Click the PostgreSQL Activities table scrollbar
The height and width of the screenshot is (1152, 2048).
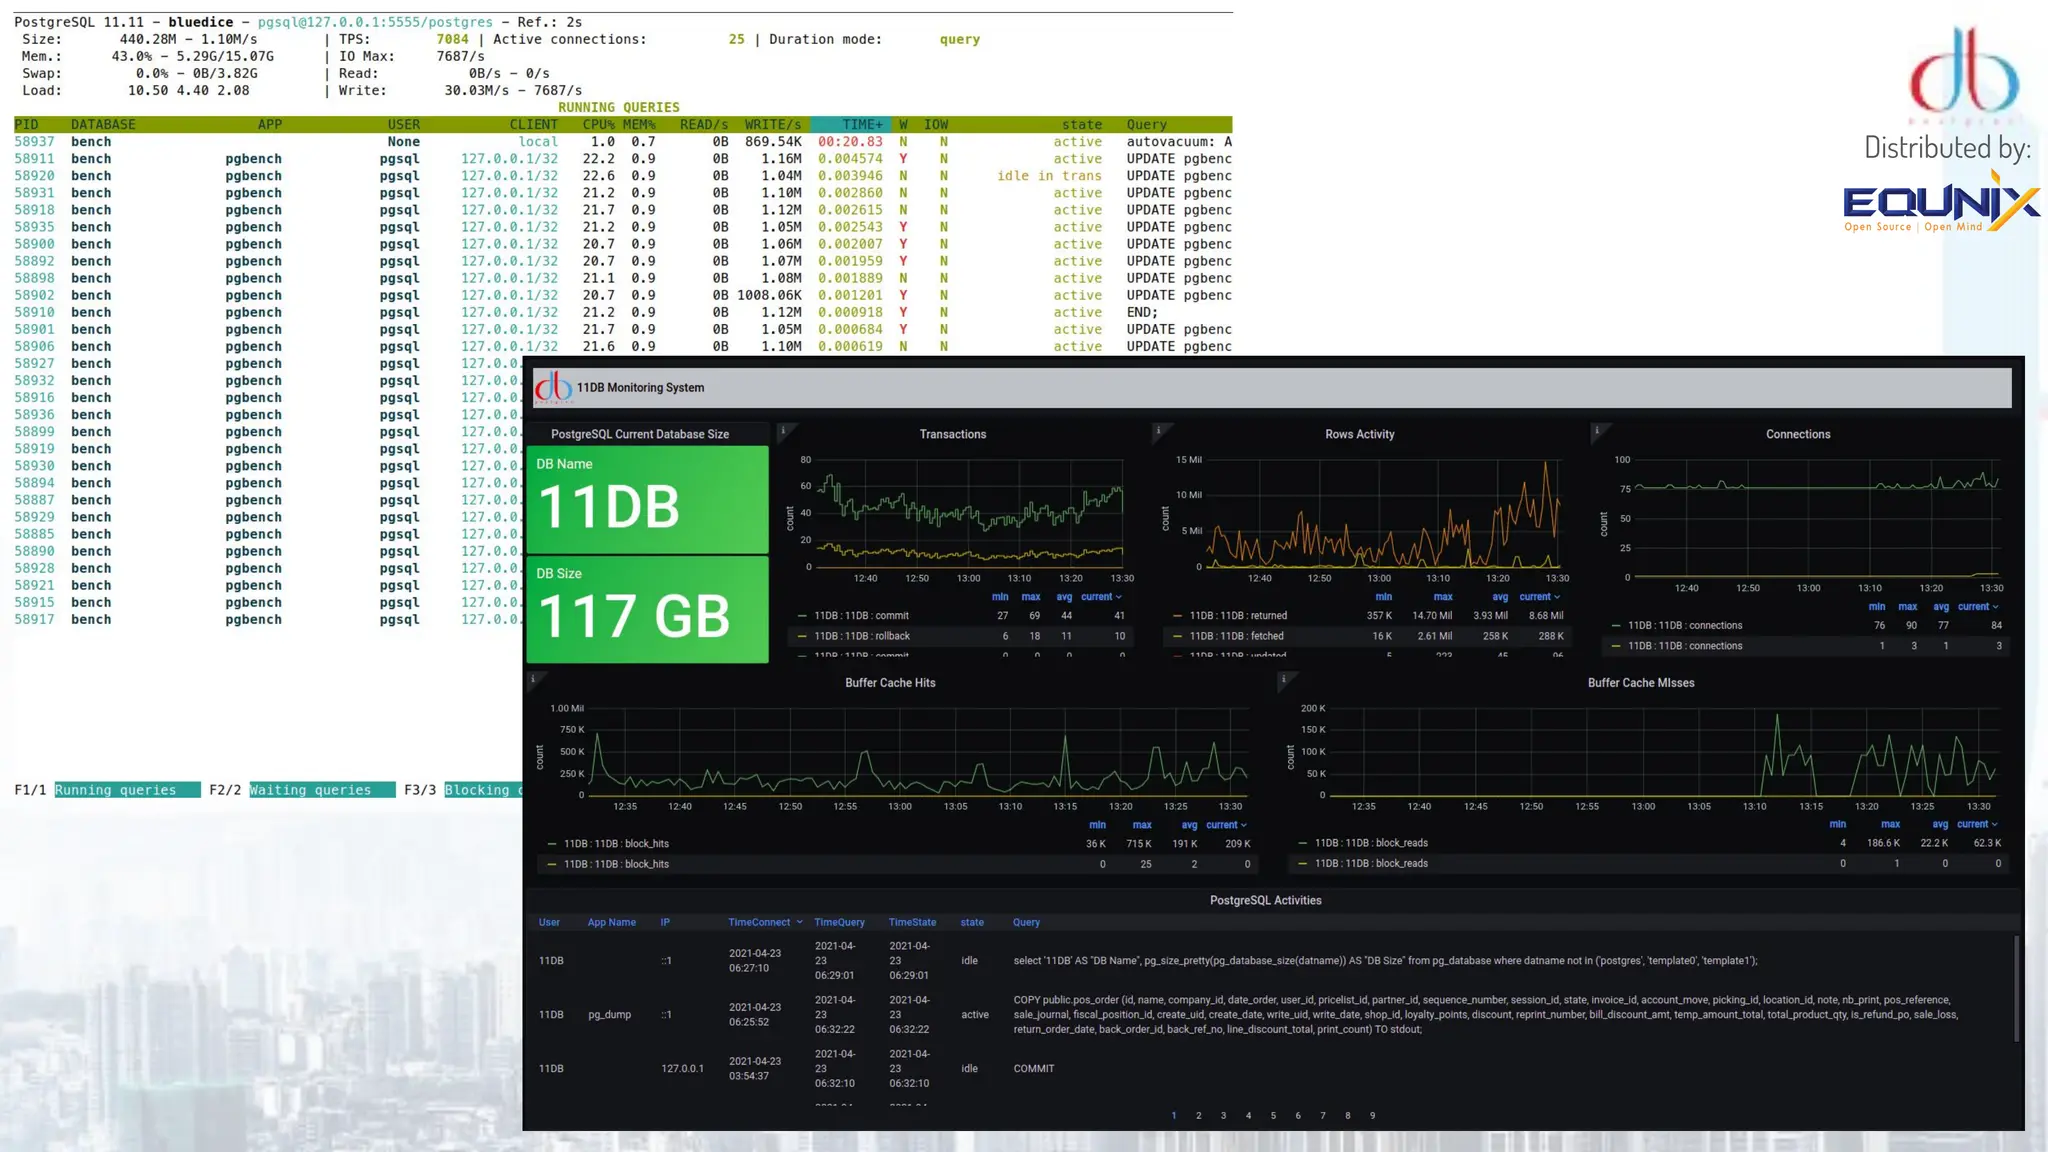pos(2016,988)
